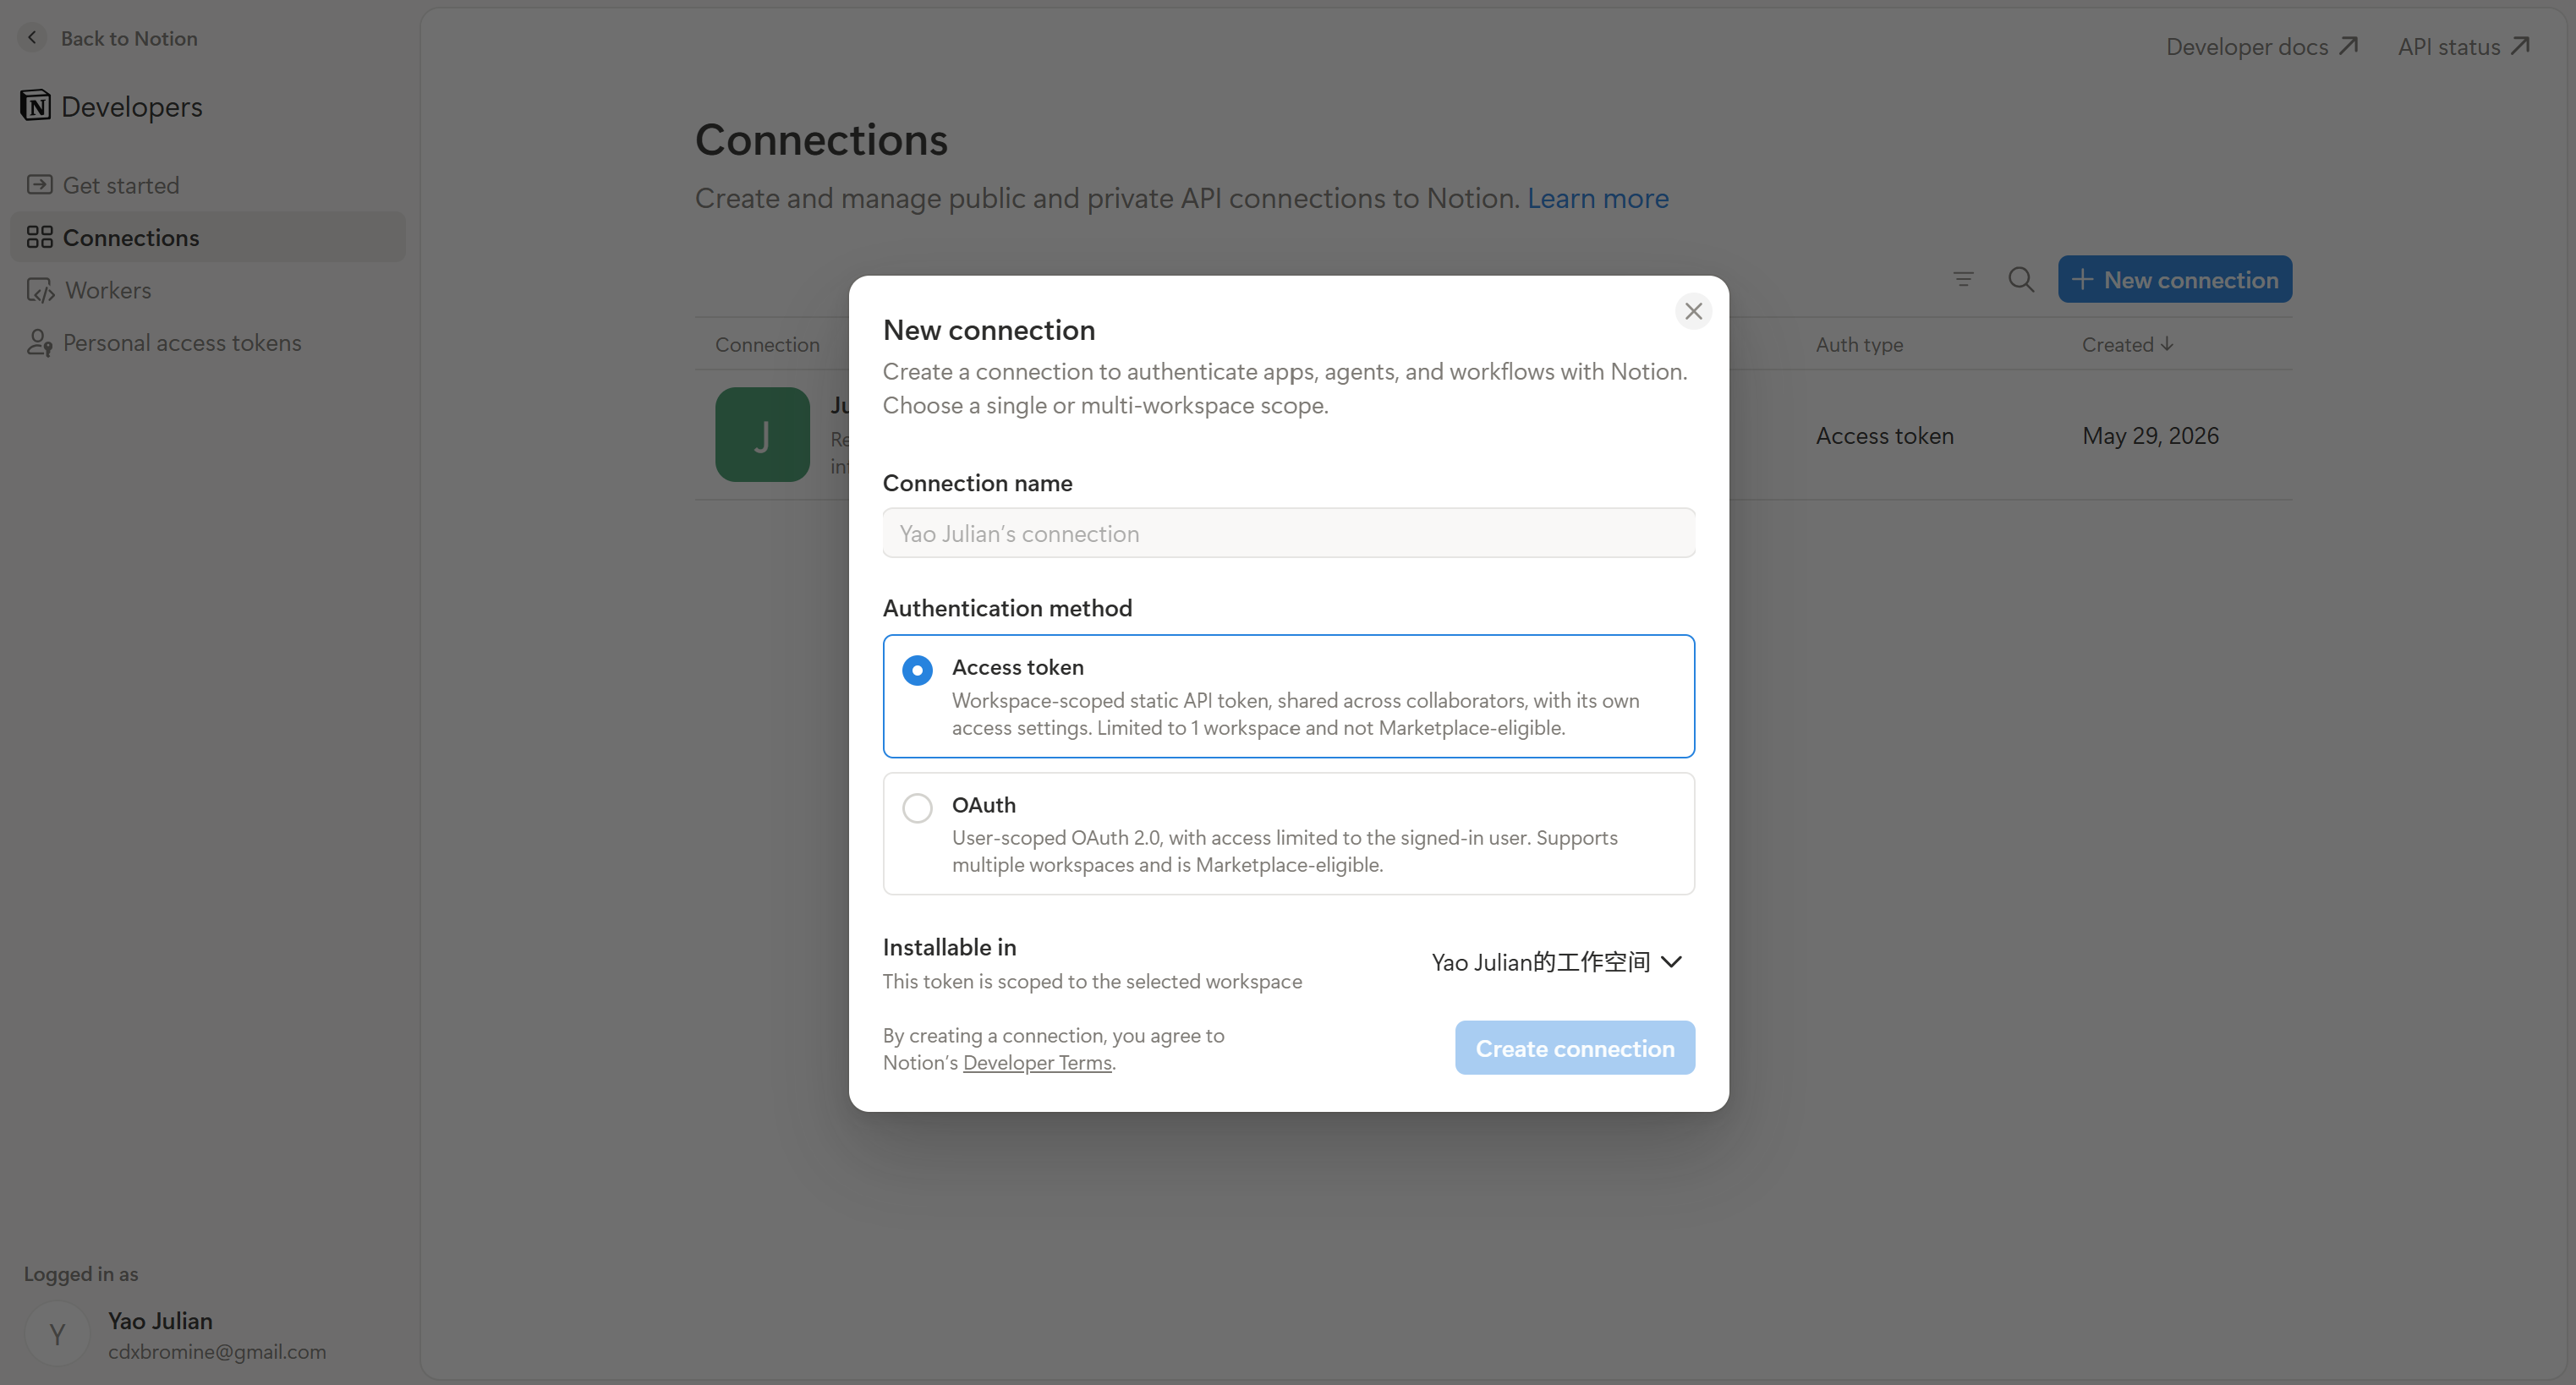
Task: Open Connections in the sidebar
Action: pyautogui.click(x=208, y=237)
